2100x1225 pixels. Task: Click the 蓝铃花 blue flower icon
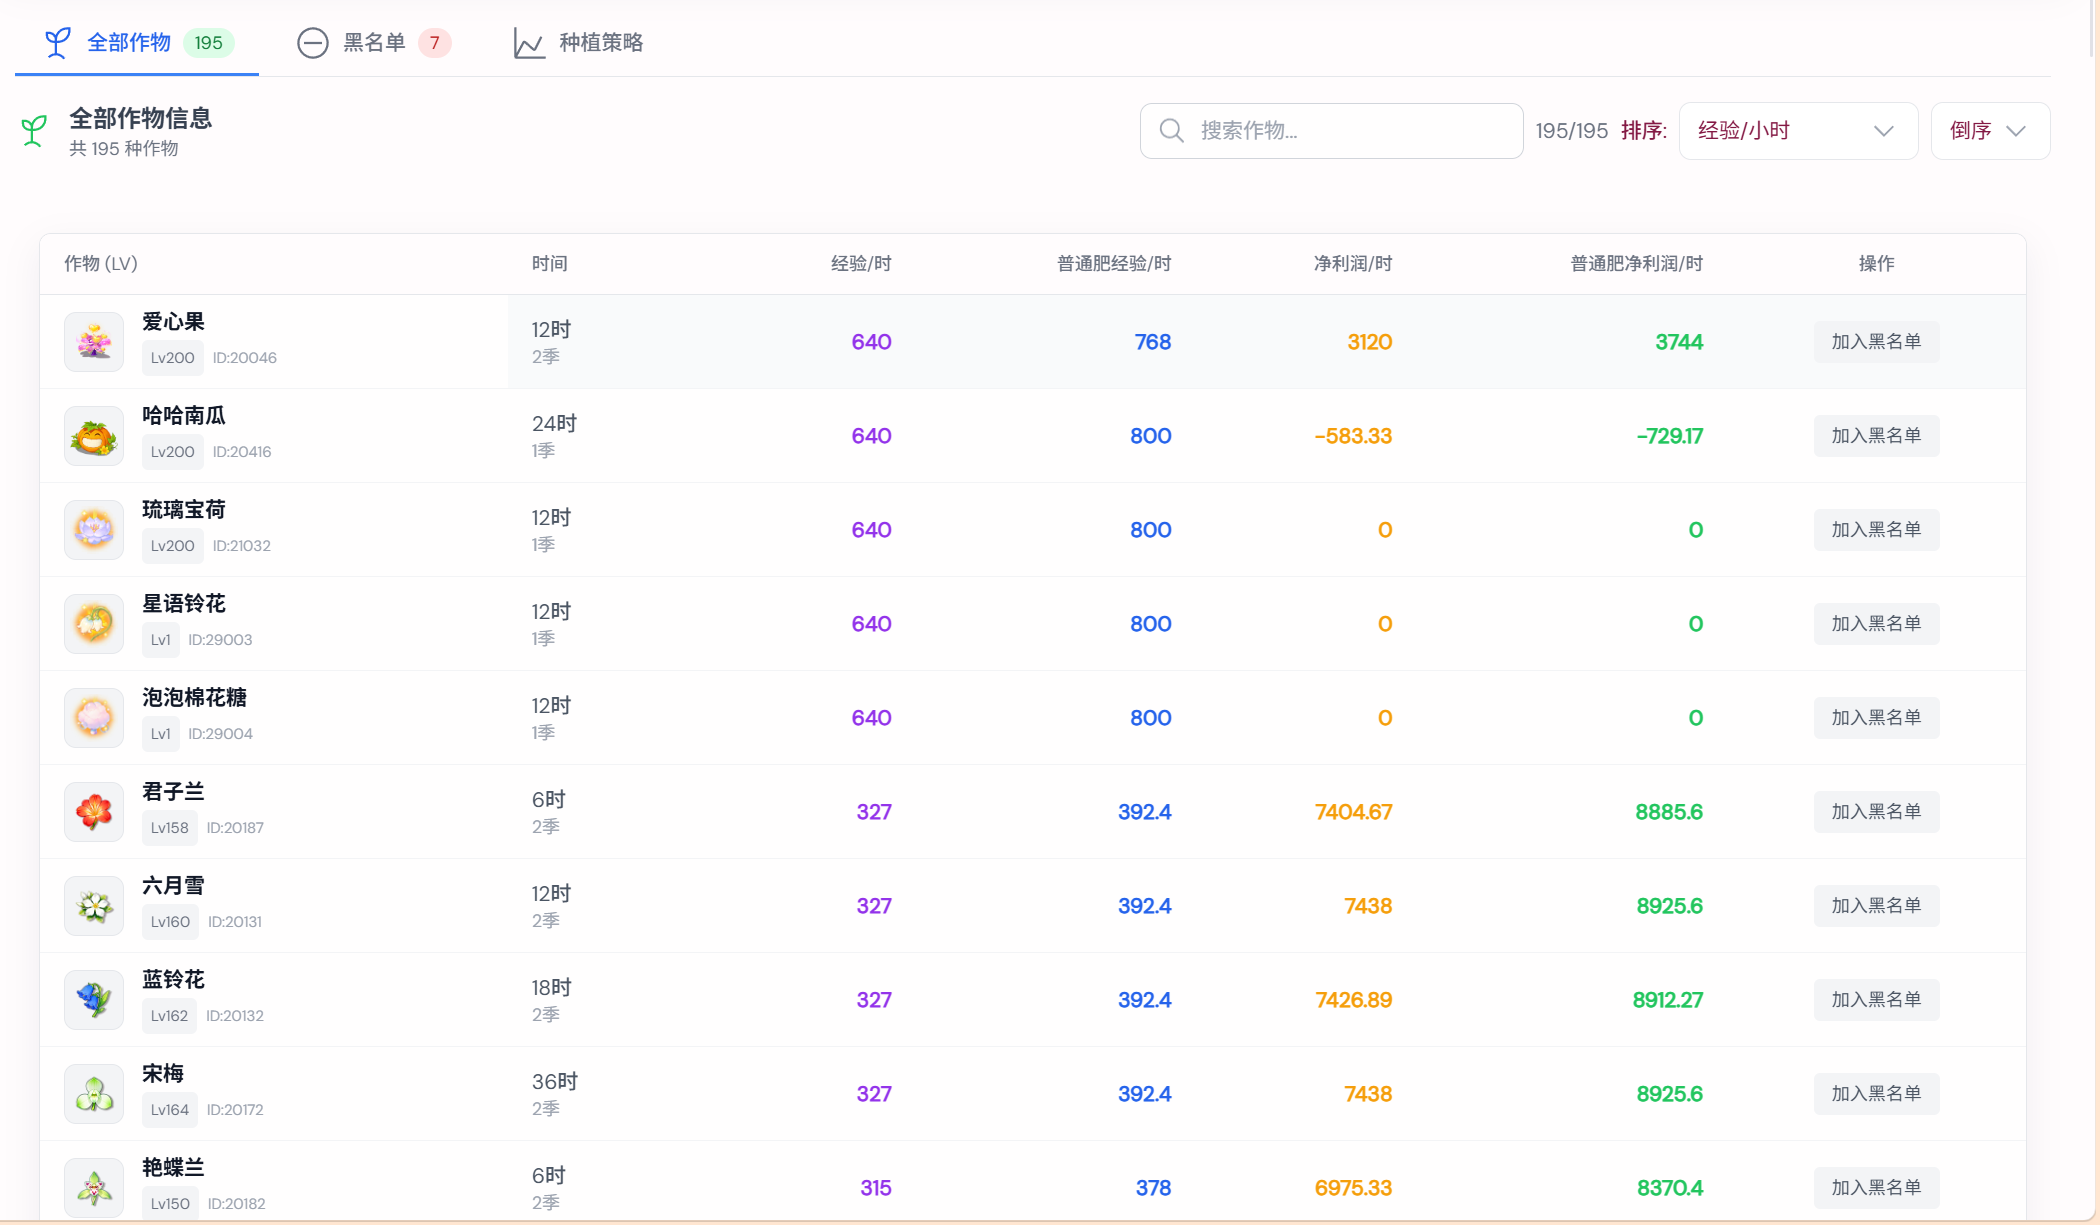coord(94,1000)
